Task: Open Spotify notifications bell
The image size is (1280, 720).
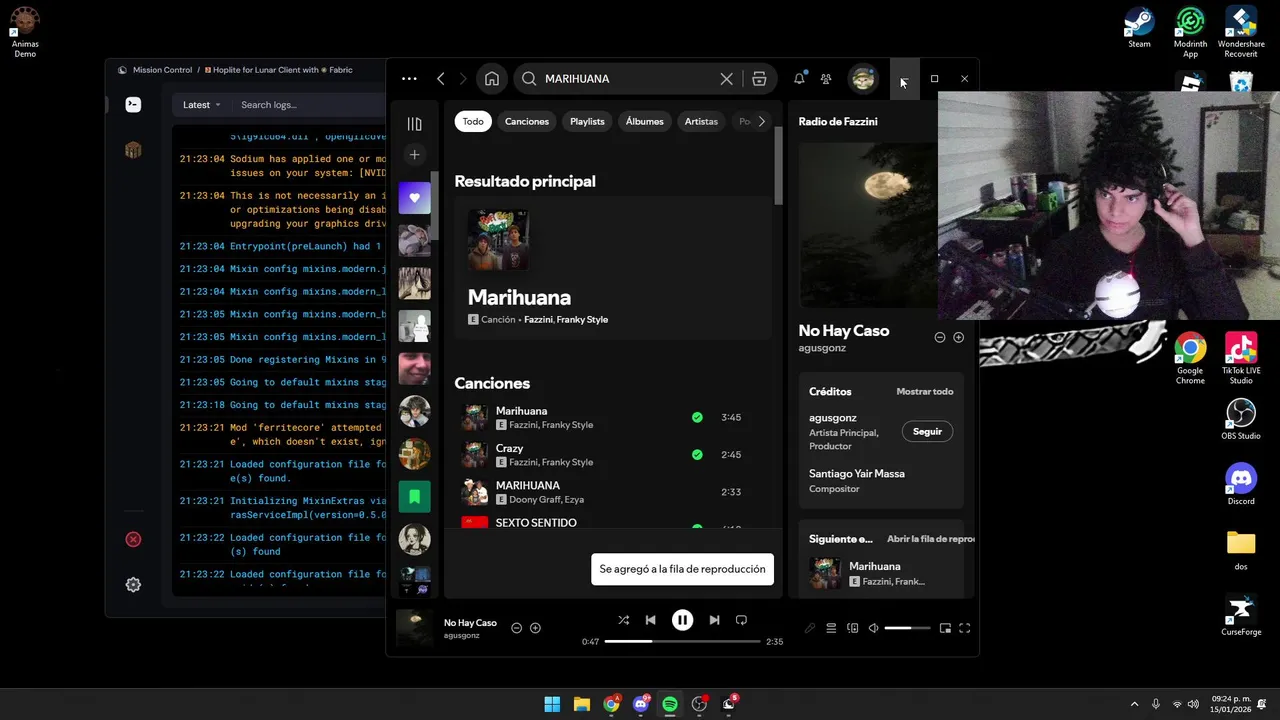Action: pyautogui.click(x=799, y=78)
